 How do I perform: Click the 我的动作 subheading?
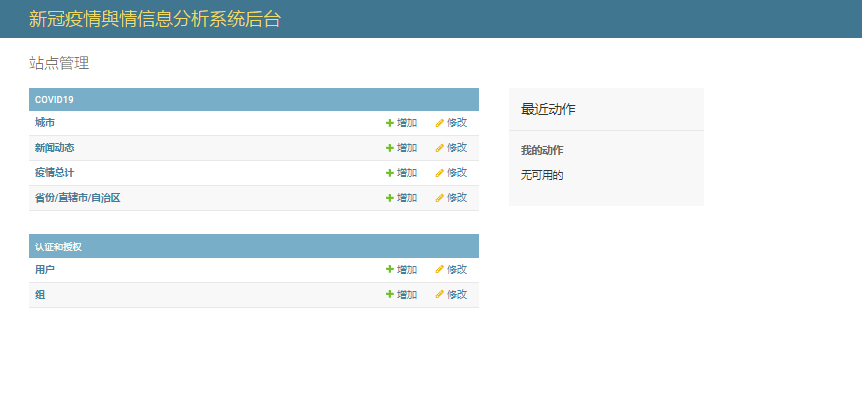(x=541, y=150)
